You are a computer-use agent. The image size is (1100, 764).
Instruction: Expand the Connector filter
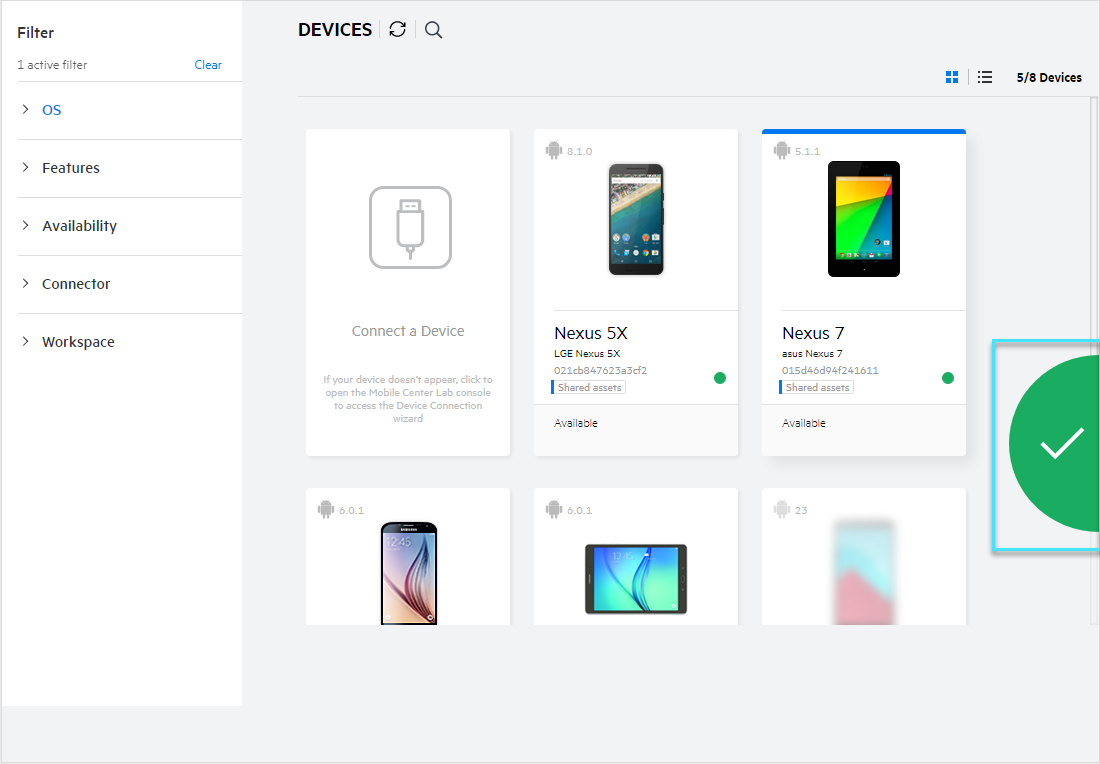(x=75, y=284)
